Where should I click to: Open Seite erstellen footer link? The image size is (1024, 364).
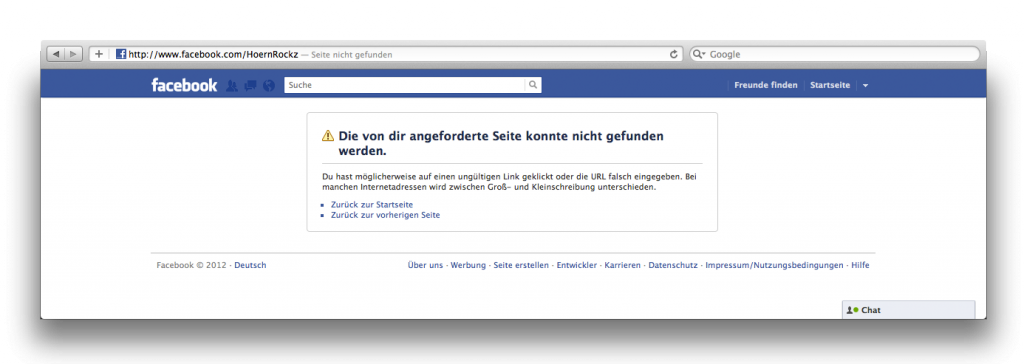pos(521,265)
